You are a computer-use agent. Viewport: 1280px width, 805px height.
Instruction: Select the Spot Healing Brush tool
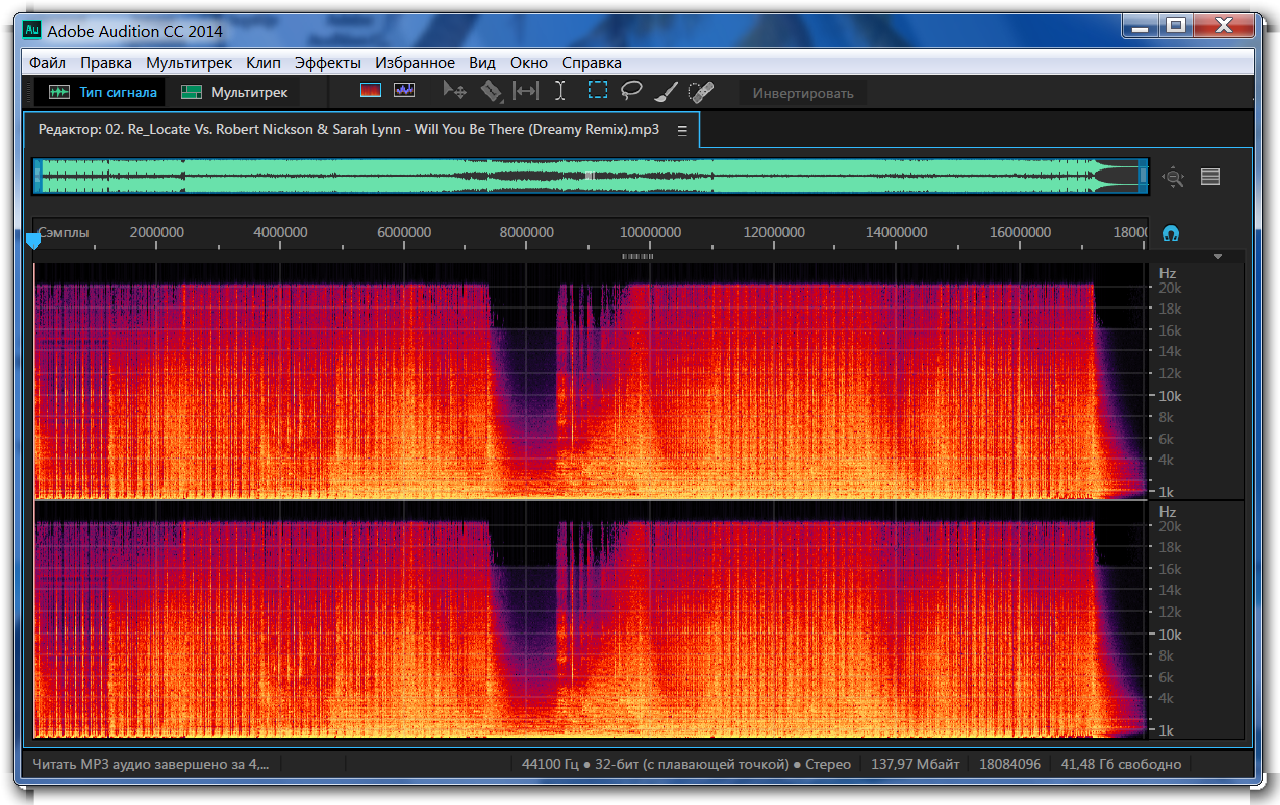click(701, 92)
